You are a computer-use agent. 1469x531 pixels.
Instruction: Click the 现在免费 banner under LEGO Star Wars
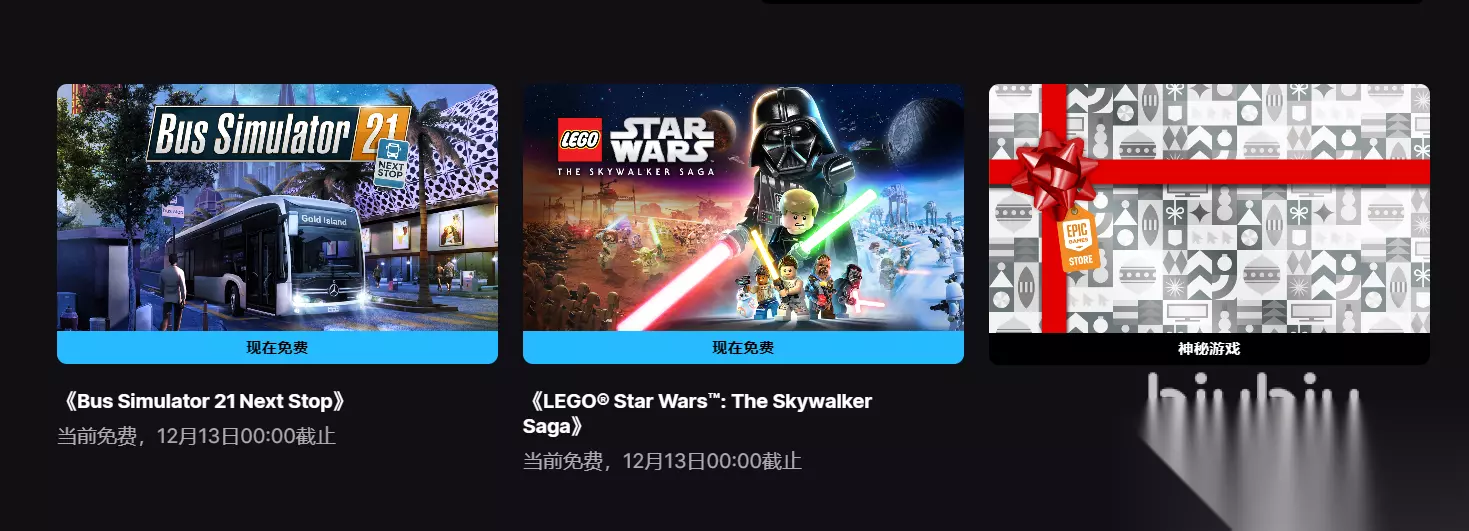[x=743, y=348]
